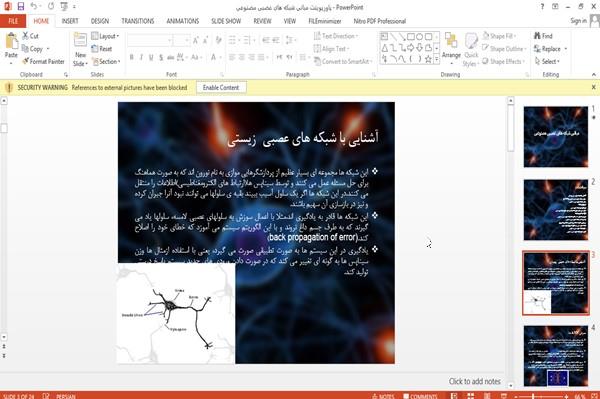This screenshot has width=600, height=399.
Task: Click the Cut scissors icon
Action: point(26,36)
